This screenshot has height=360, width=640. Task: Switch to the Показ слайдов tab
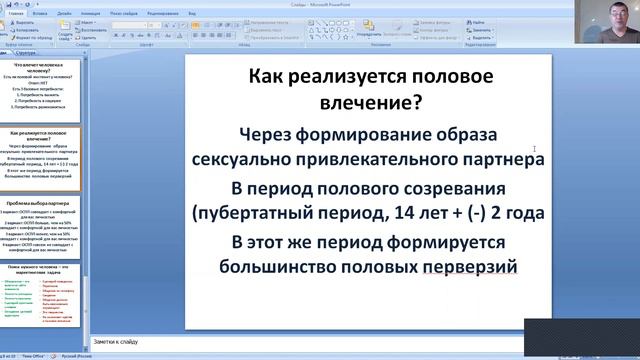coord(124,13)
